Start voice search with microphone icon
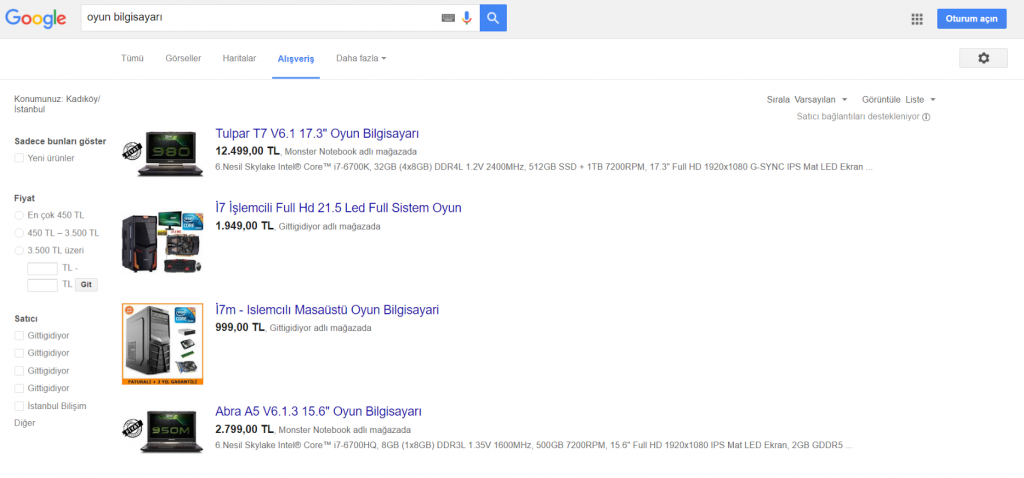This screenshot has width=1024, height=478. 466,18
